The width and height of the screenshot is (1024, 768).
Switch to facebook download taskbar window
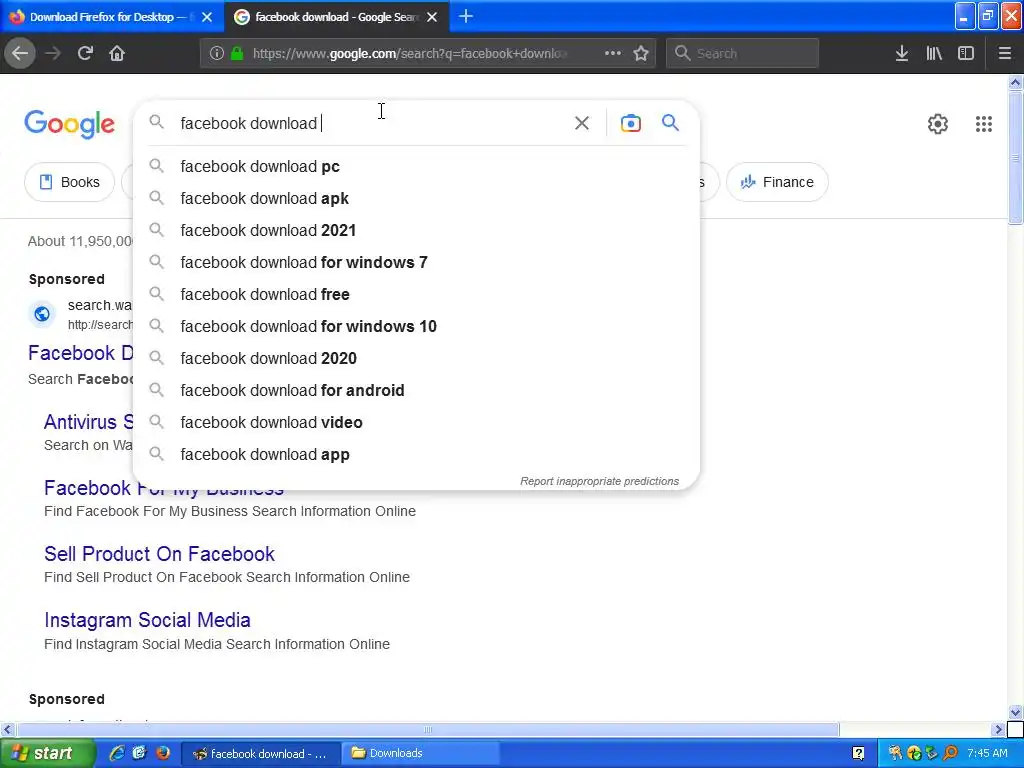260,753
